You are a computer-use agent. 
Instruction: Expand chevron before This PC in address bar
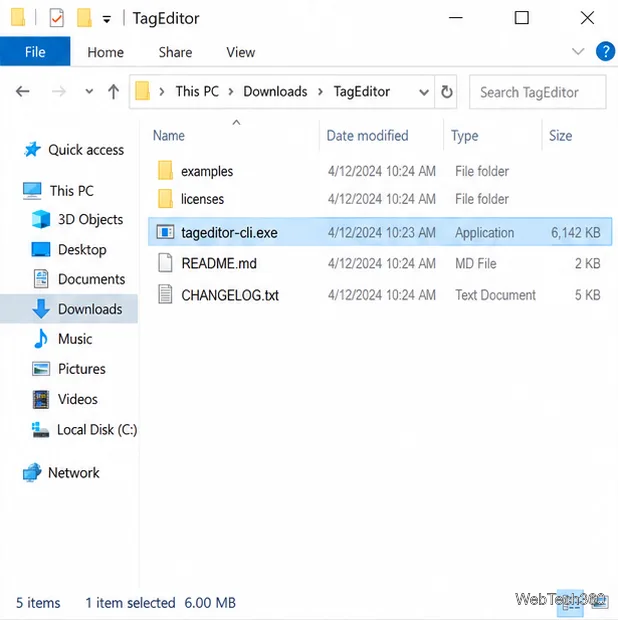click(x=162, y=92)
